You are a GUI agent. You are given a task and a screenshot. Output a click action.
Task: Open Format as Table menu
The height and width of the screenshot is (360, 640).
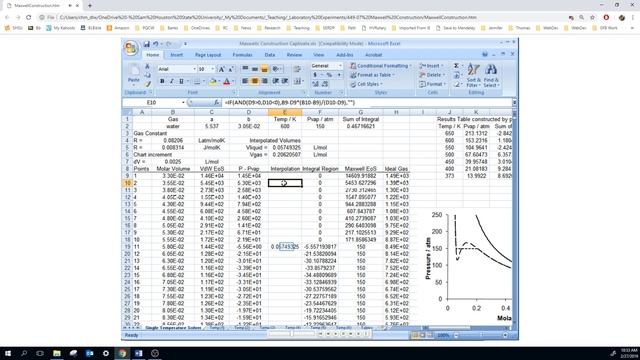point(372,75)
